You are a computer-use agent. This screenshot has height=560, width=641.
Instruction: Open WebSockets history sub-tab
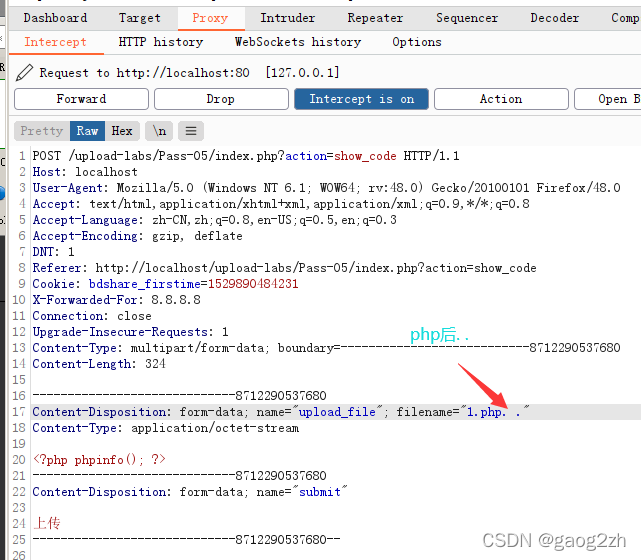point(298,42)
